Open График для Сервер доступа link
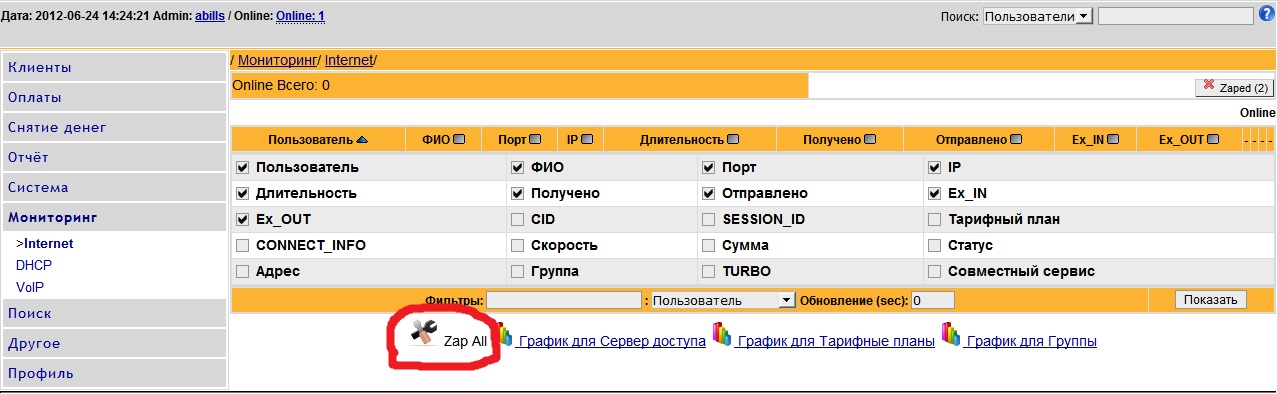 click(611, 341)
